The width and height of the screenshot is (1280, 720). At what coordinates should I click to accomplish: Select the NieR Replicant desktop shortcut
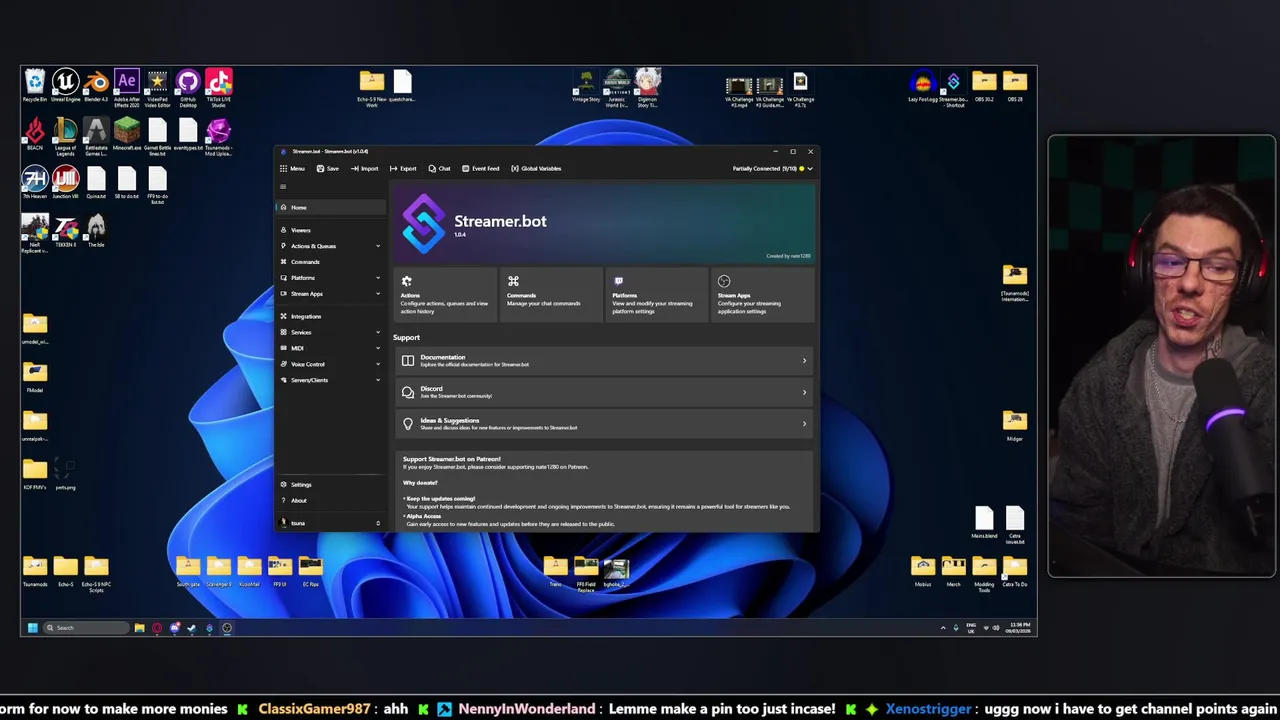tap(35, 234)
